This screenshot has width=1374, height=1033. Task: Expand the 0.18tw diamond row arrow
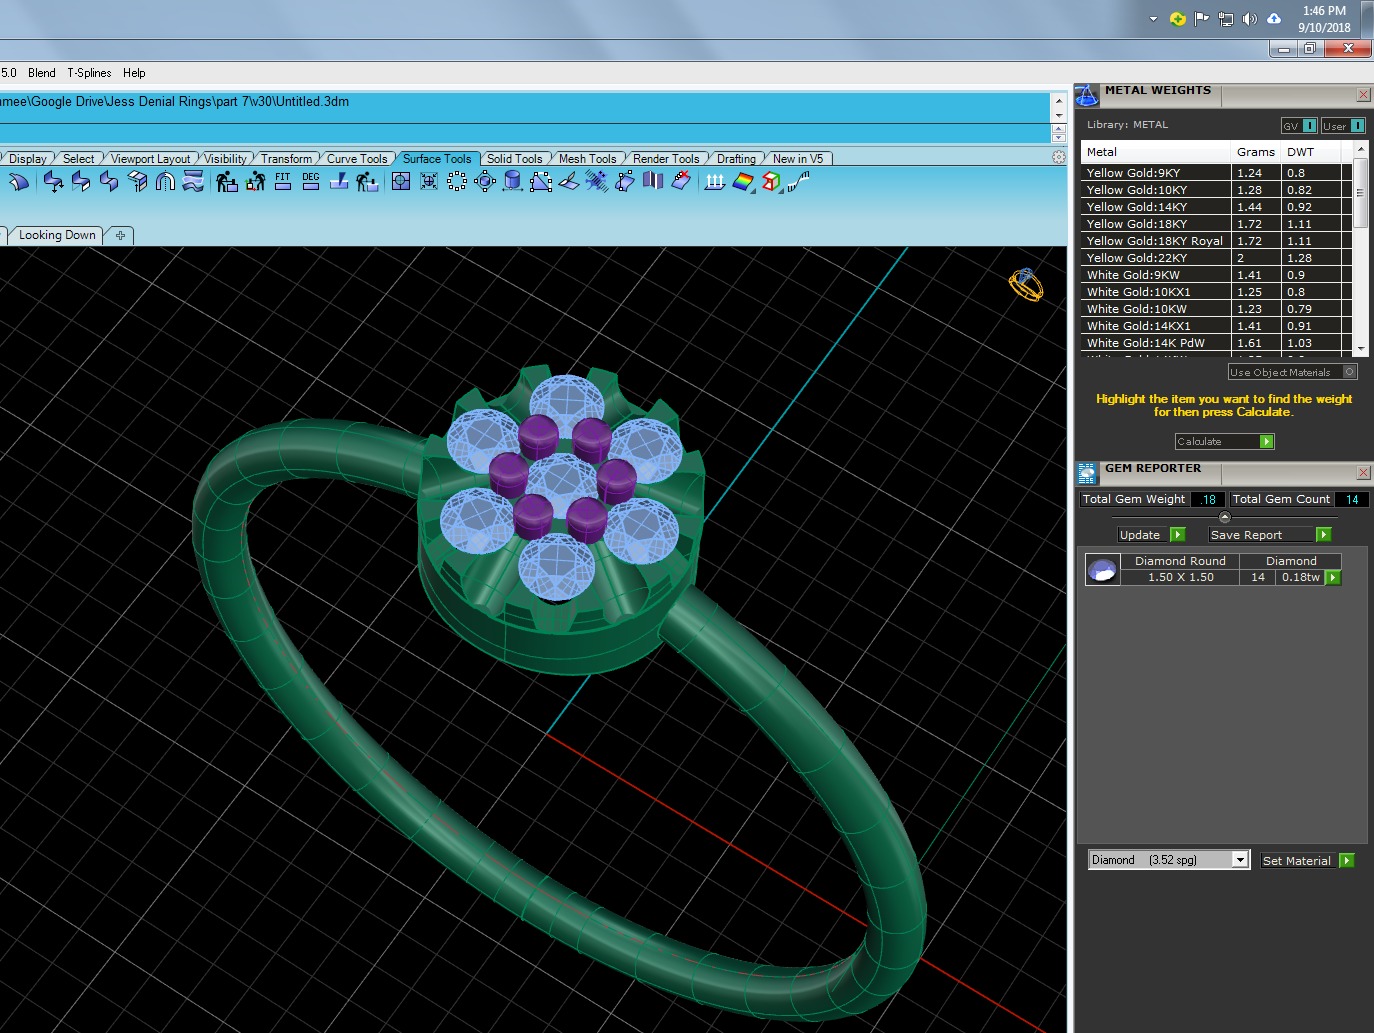point(1333,578)
